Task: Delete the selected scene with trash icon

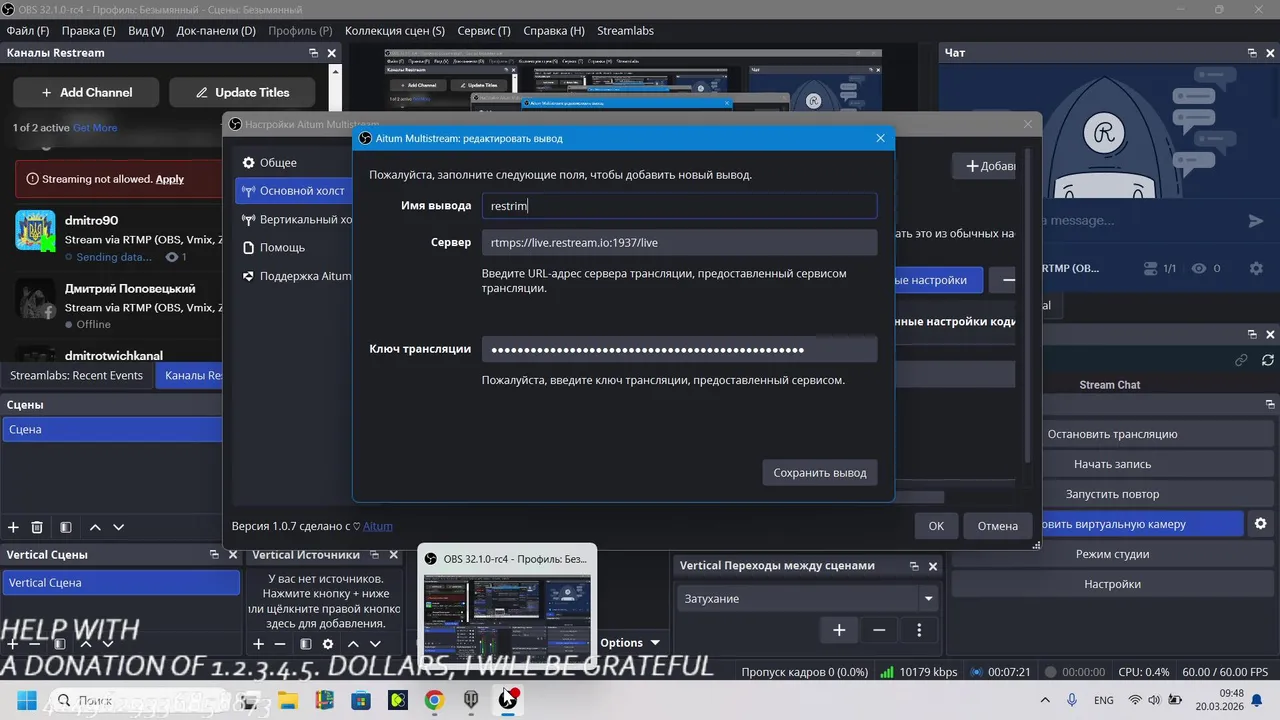Action: (37, 527)
